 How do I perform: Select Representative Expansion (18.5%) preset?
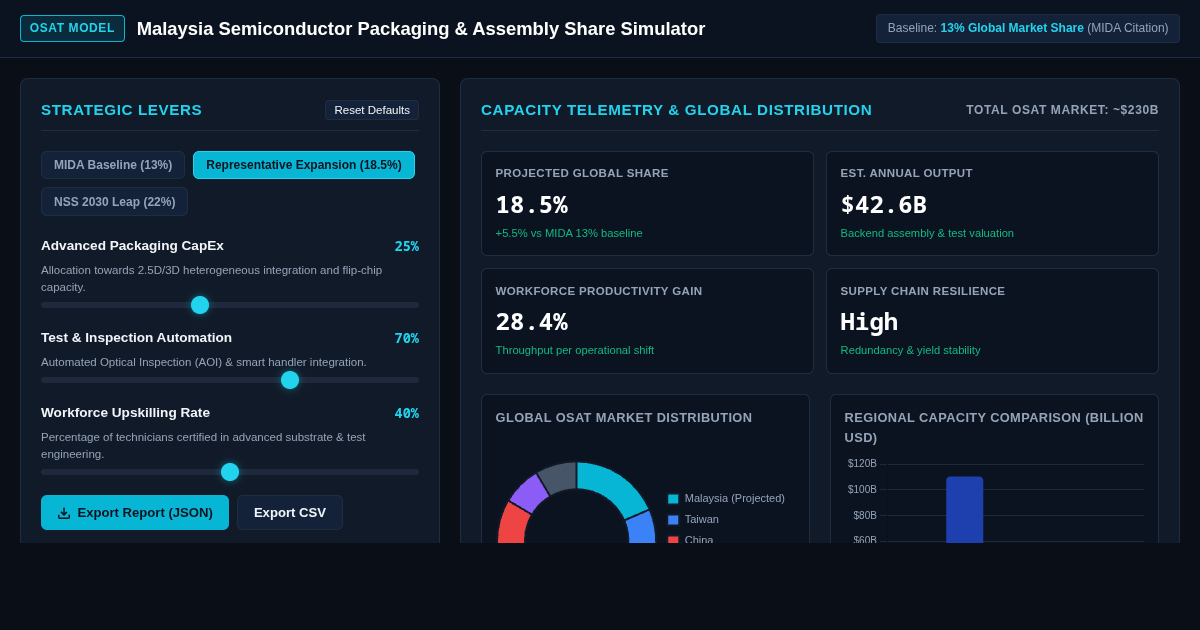point(304,165)
